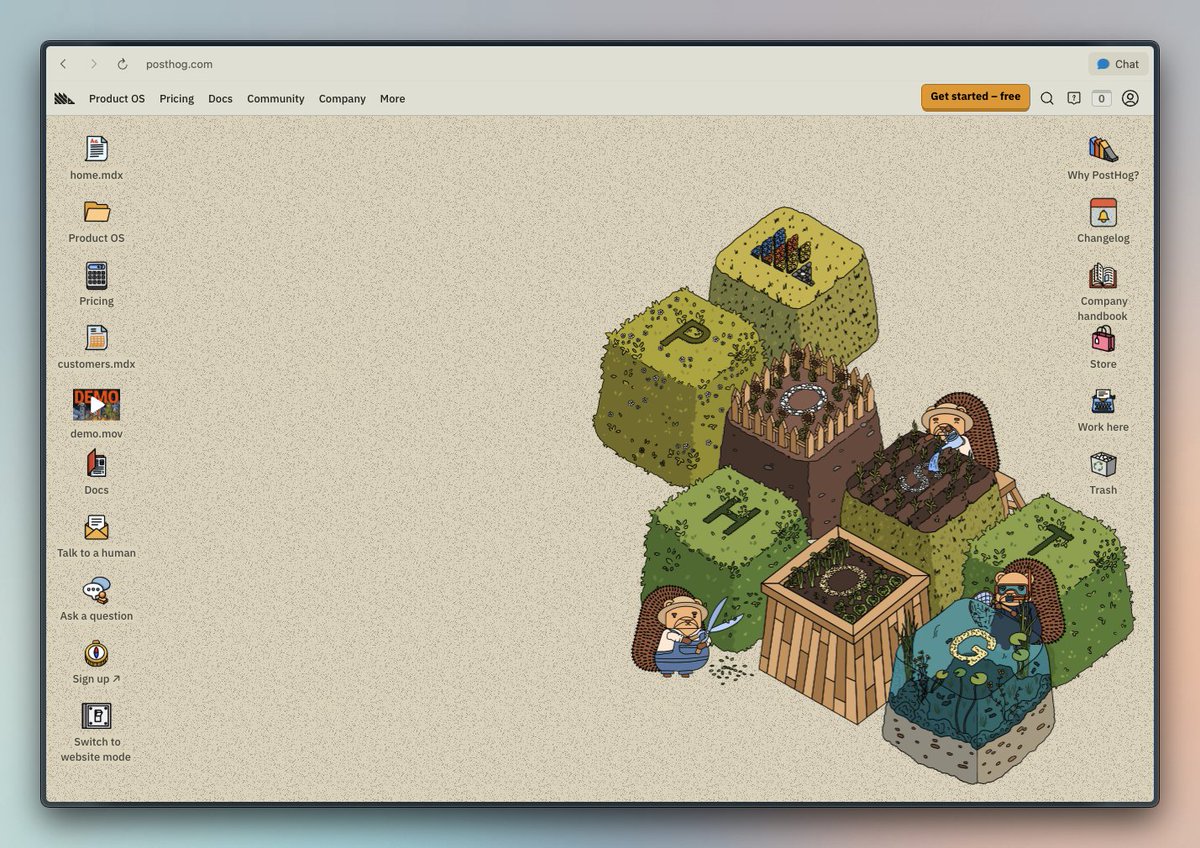Open the Work here typewriter icon
Screen dimensions: 1200x848
click(1103, 401)
